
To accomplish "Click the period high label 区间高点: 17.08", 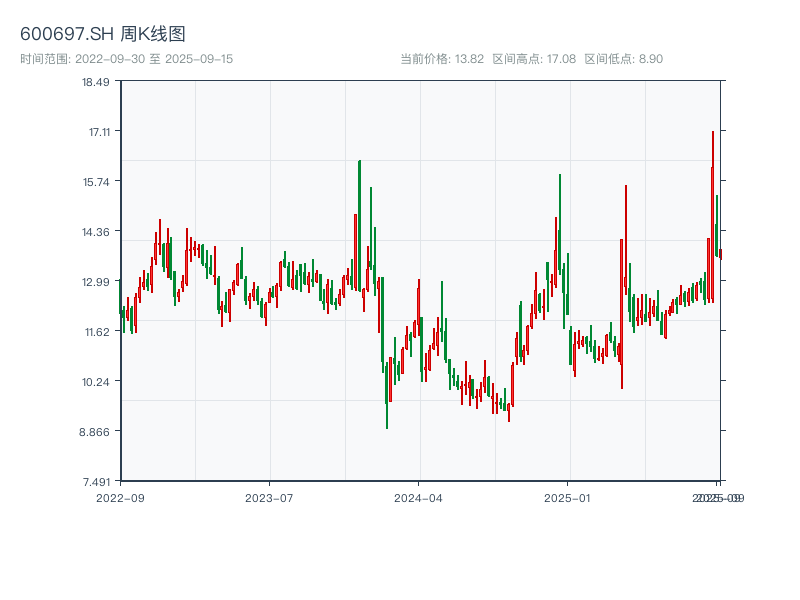I will [x=534, y=59].
